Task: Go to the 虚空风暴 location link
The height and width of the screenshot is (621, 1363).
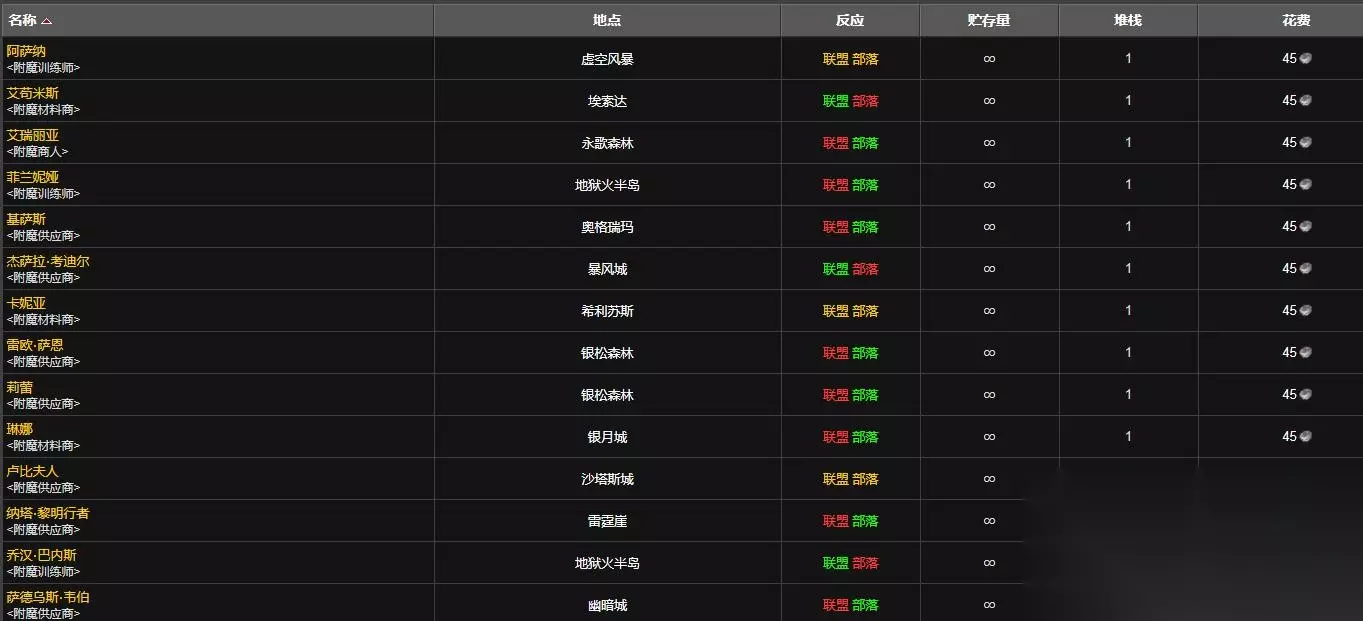Action: pyautogui.click(x=607, y=59)
